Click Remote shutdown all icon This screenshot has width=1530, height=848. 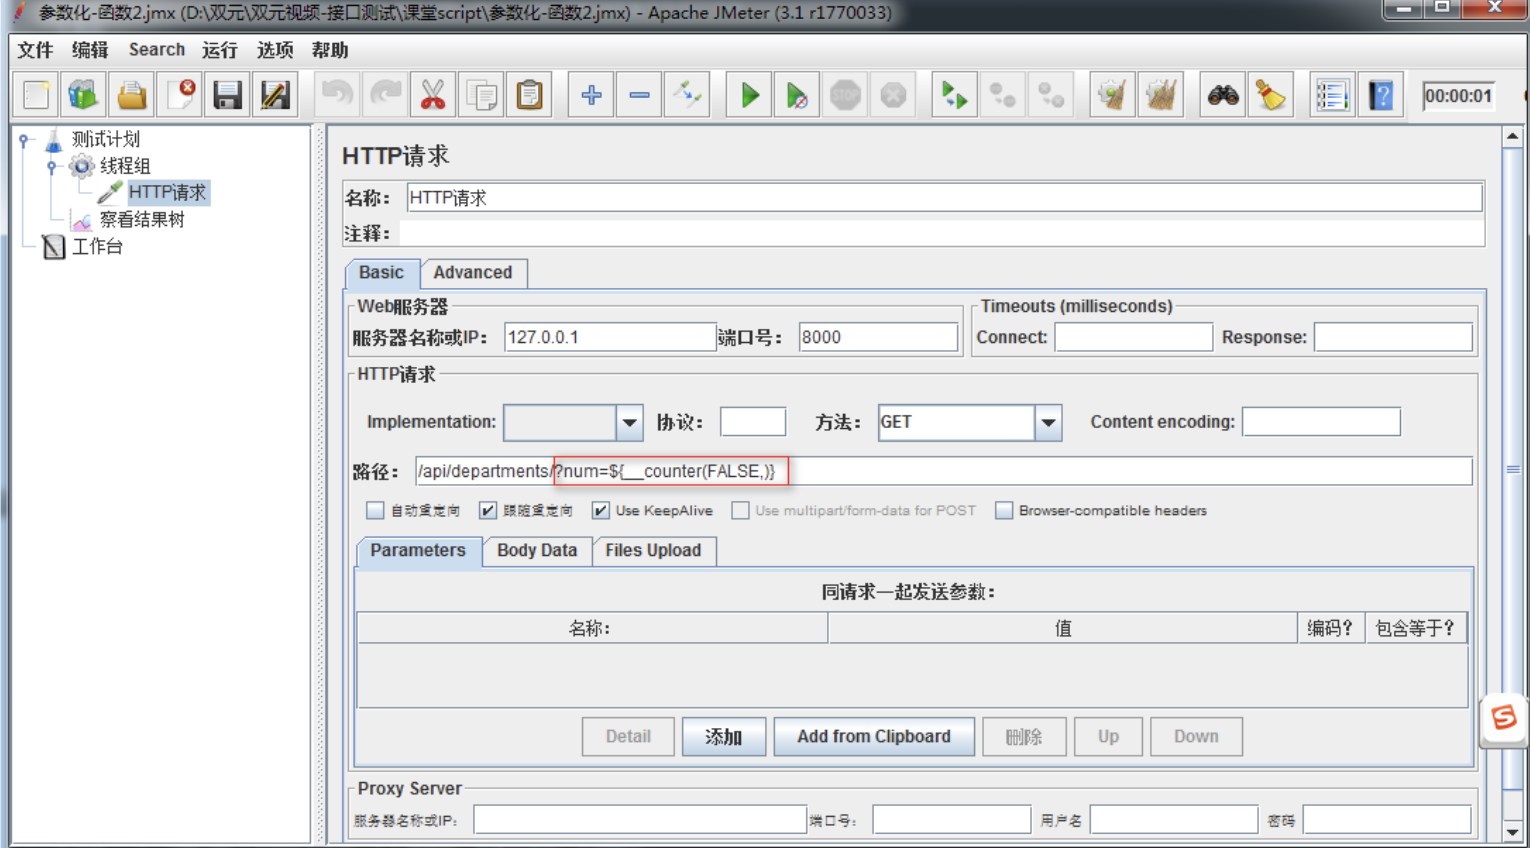(x=1050, y=95)
